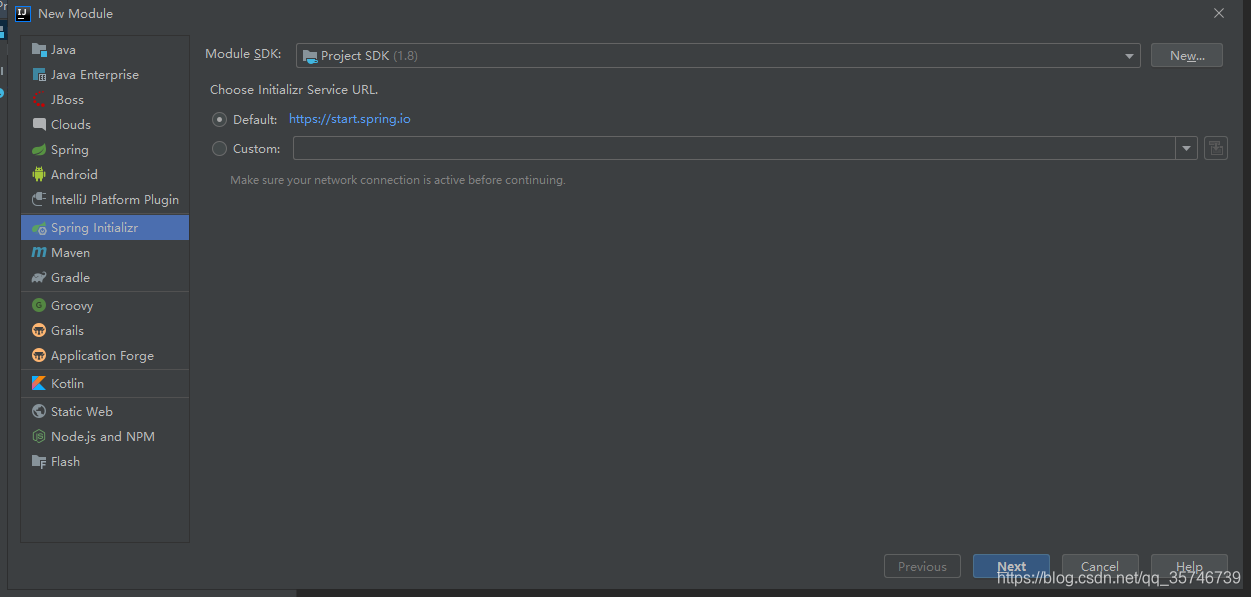Choose Java Enterprise module type
The width and height of the screenshot is (1251, 597).
pyautogui.click(x=105, y=75)
